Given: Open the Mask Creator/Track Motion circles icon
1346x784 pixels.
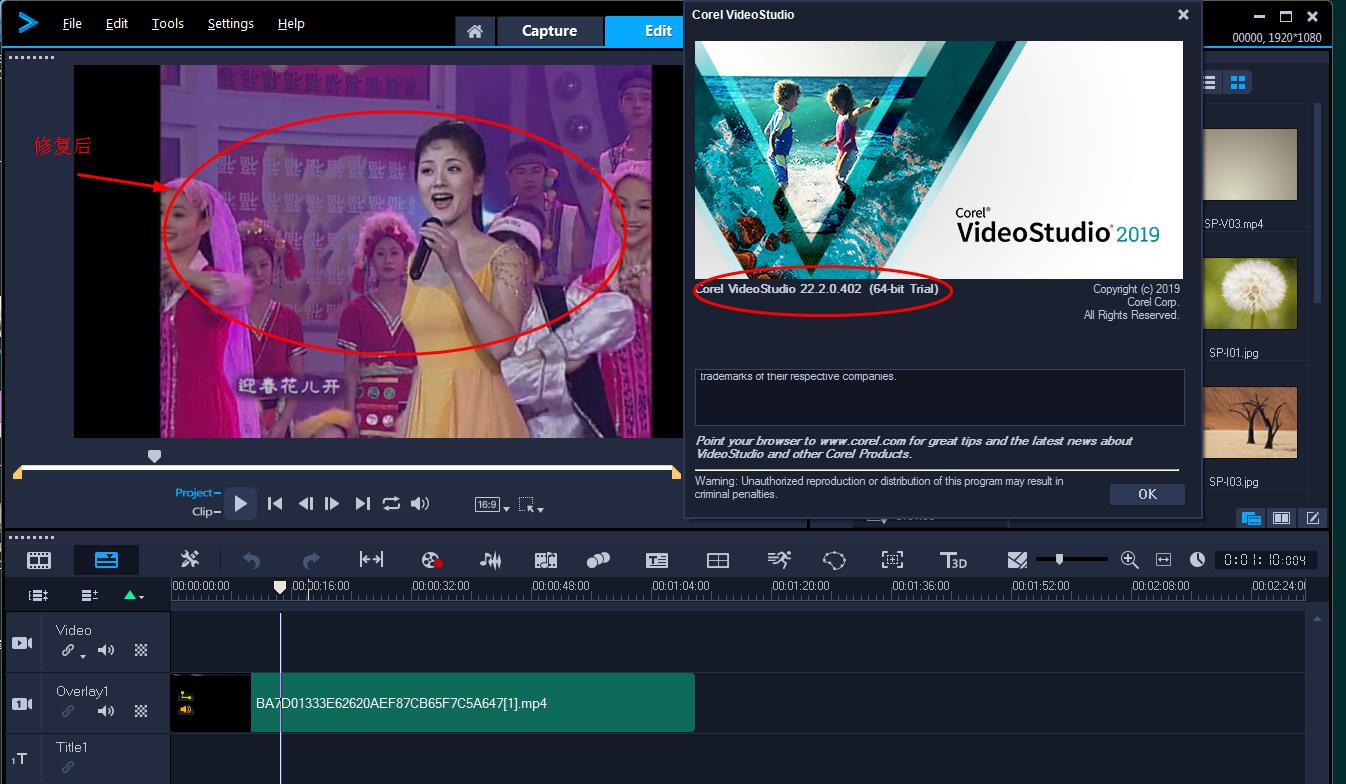Looking at the screenshot, I should point(598,560).
